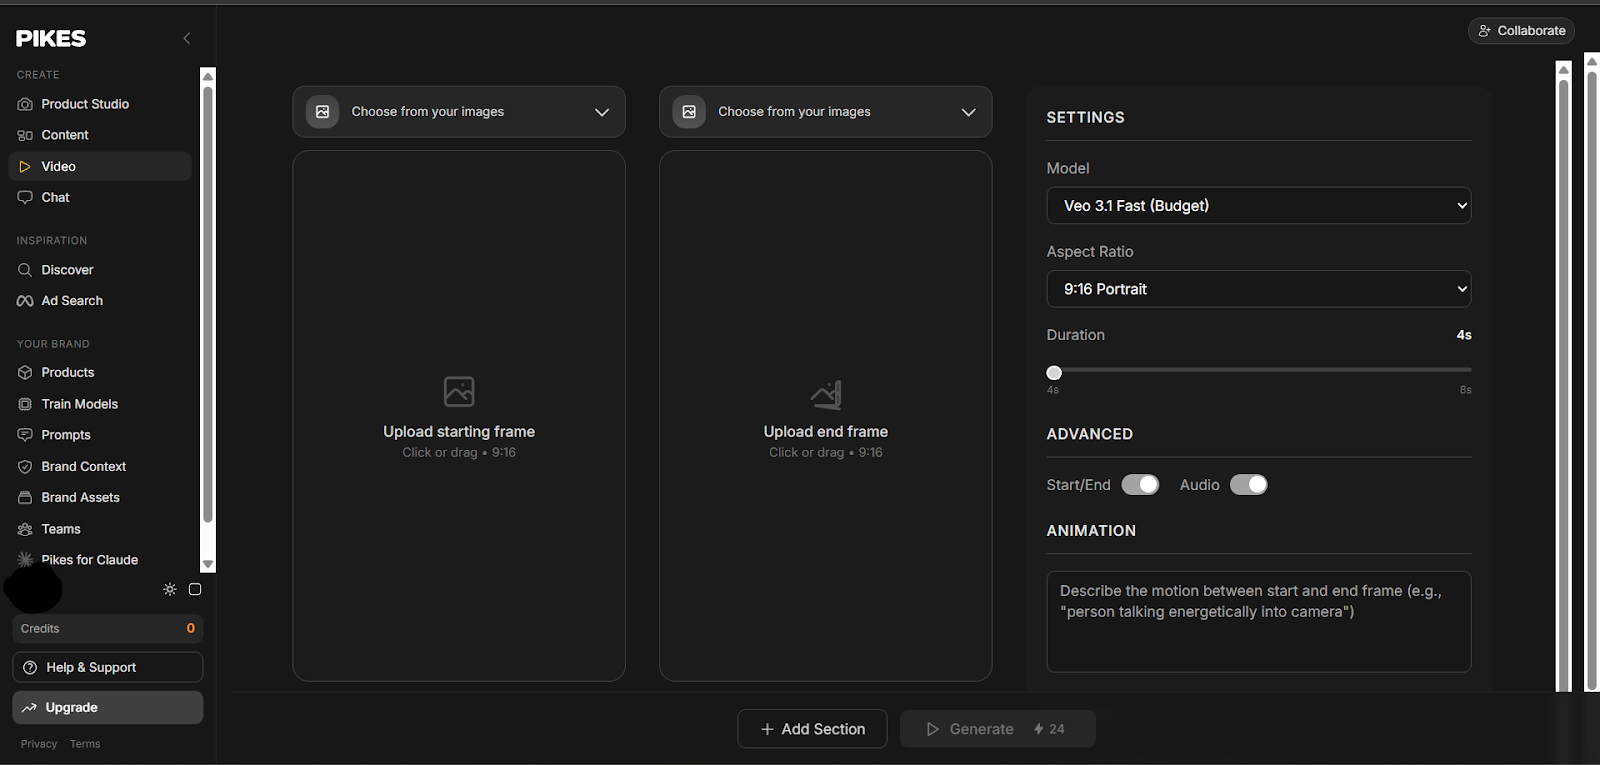Click the animation motion description text box
Viewport: 1600px width, 765px height.
coord(1259,622)
